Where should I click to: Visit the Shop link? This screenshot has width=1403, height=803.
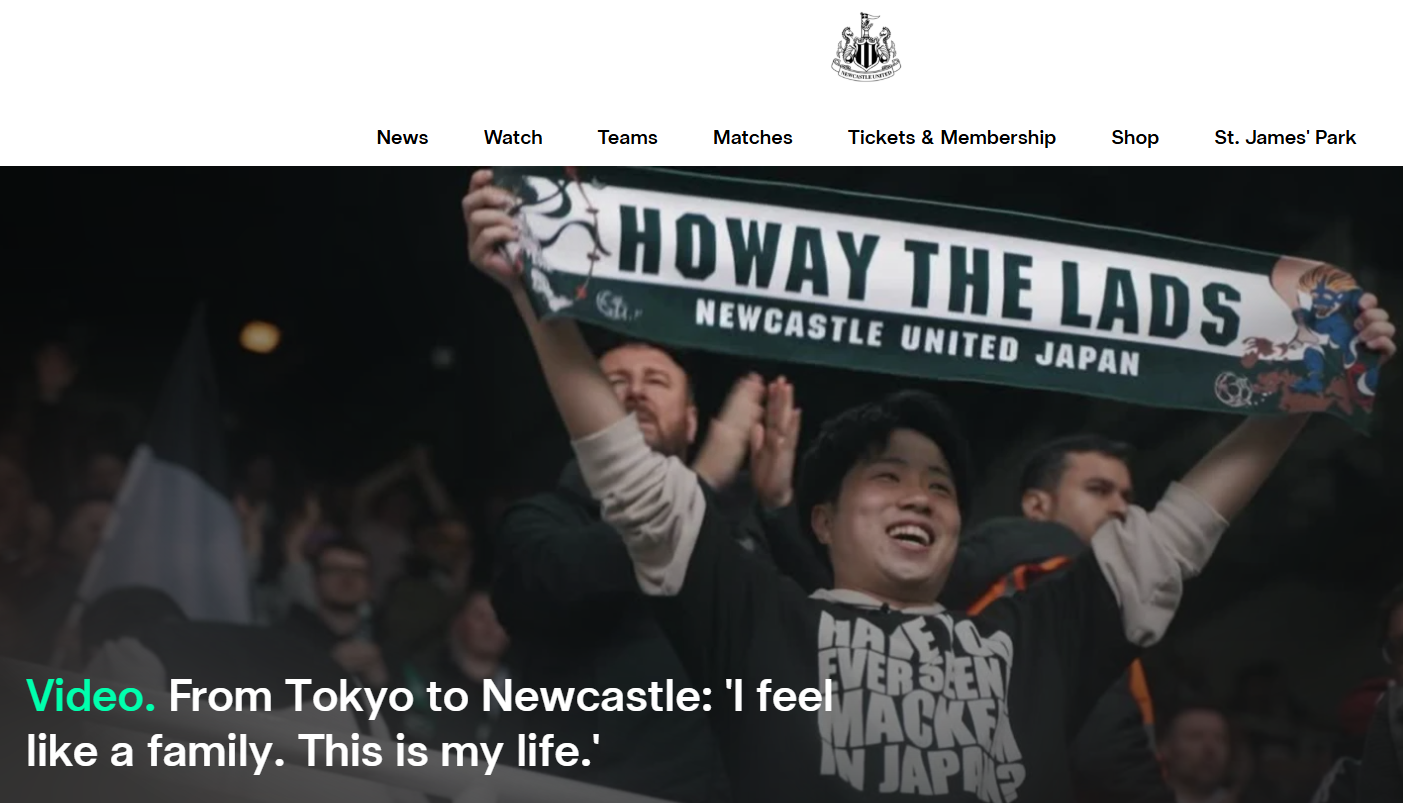[x=1135, y=138]
